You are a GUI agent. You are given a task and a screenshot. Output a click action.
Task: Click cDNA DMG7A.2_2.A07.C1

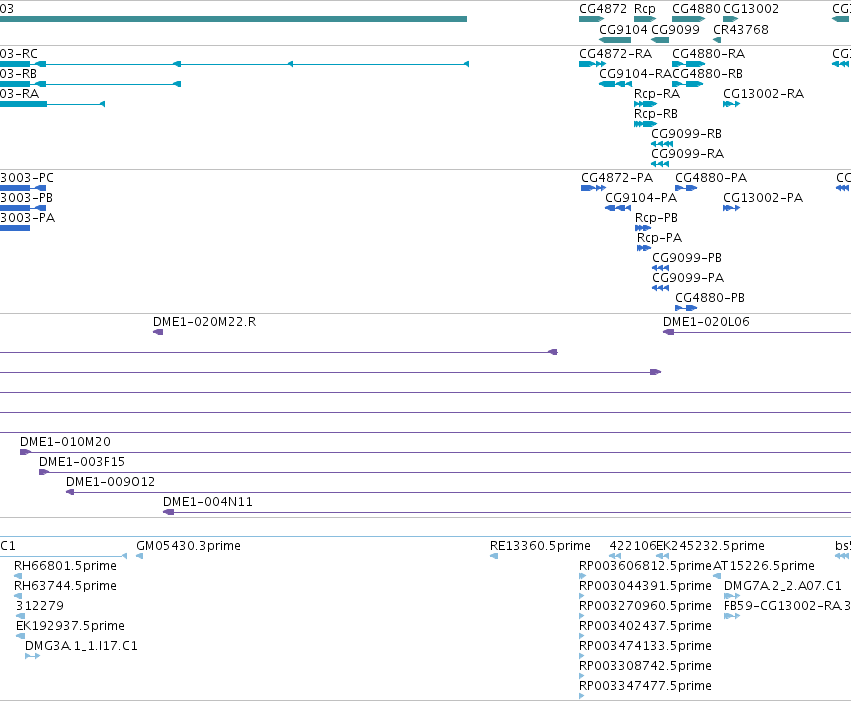pos(732,596)
